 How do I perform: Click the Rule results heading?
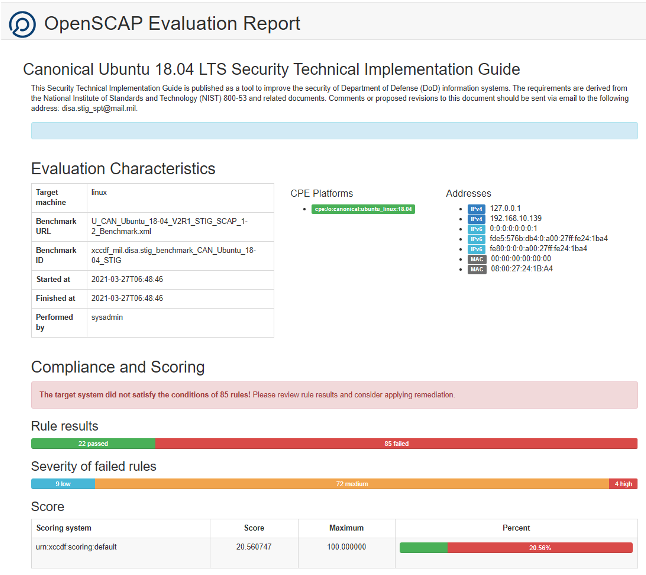65,426
